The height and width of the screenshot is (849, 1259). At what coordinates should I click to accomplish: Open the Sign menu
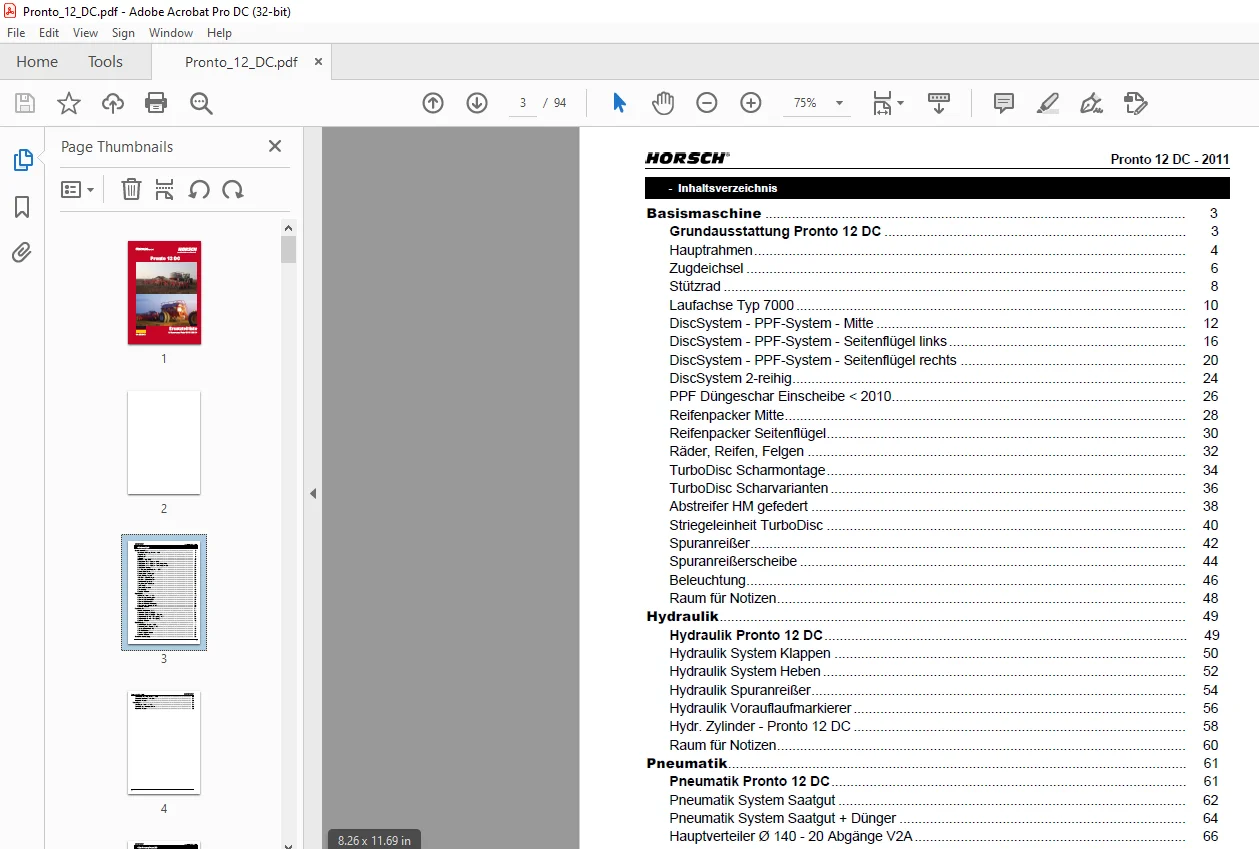pyautogui.click(x=123, y=33)
